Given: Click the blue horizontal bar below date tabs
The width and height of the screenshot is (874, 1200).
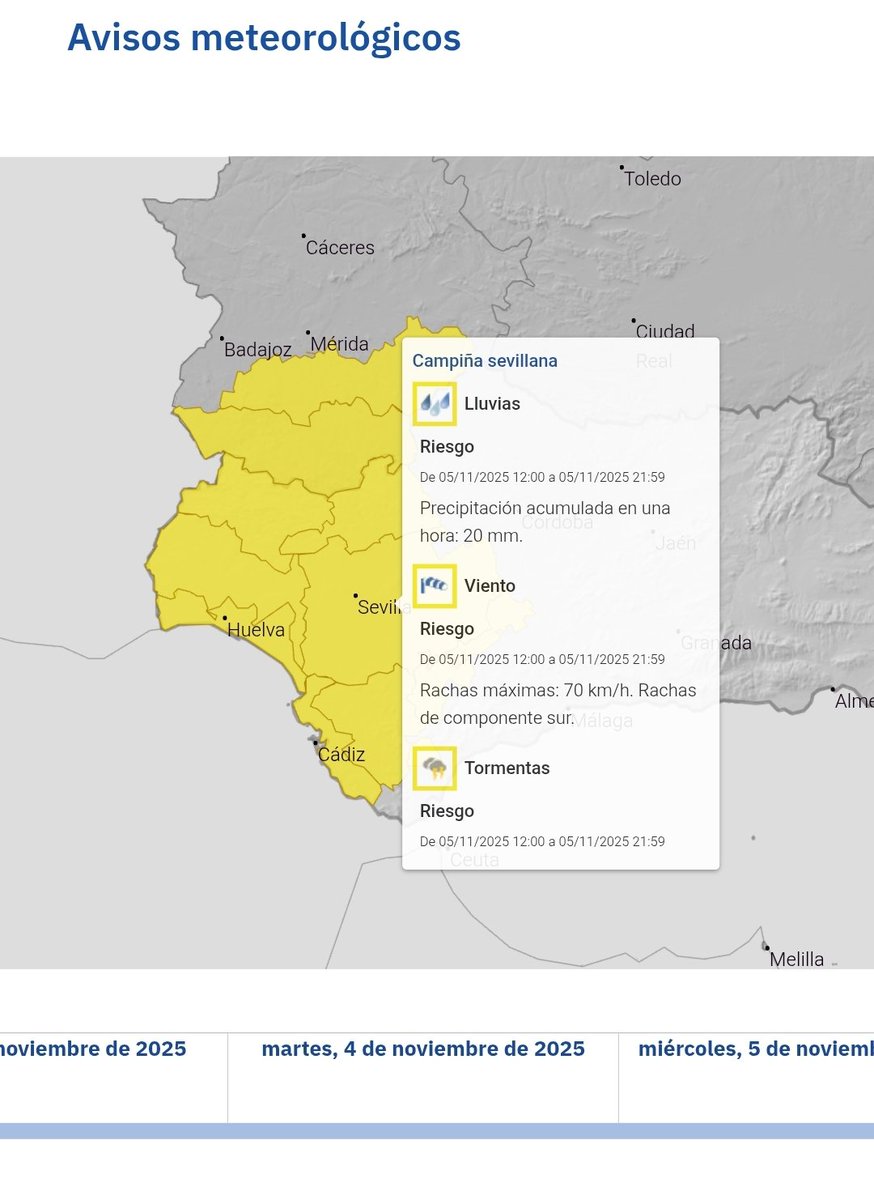Looking at the screenshot, I should 437,1131.
